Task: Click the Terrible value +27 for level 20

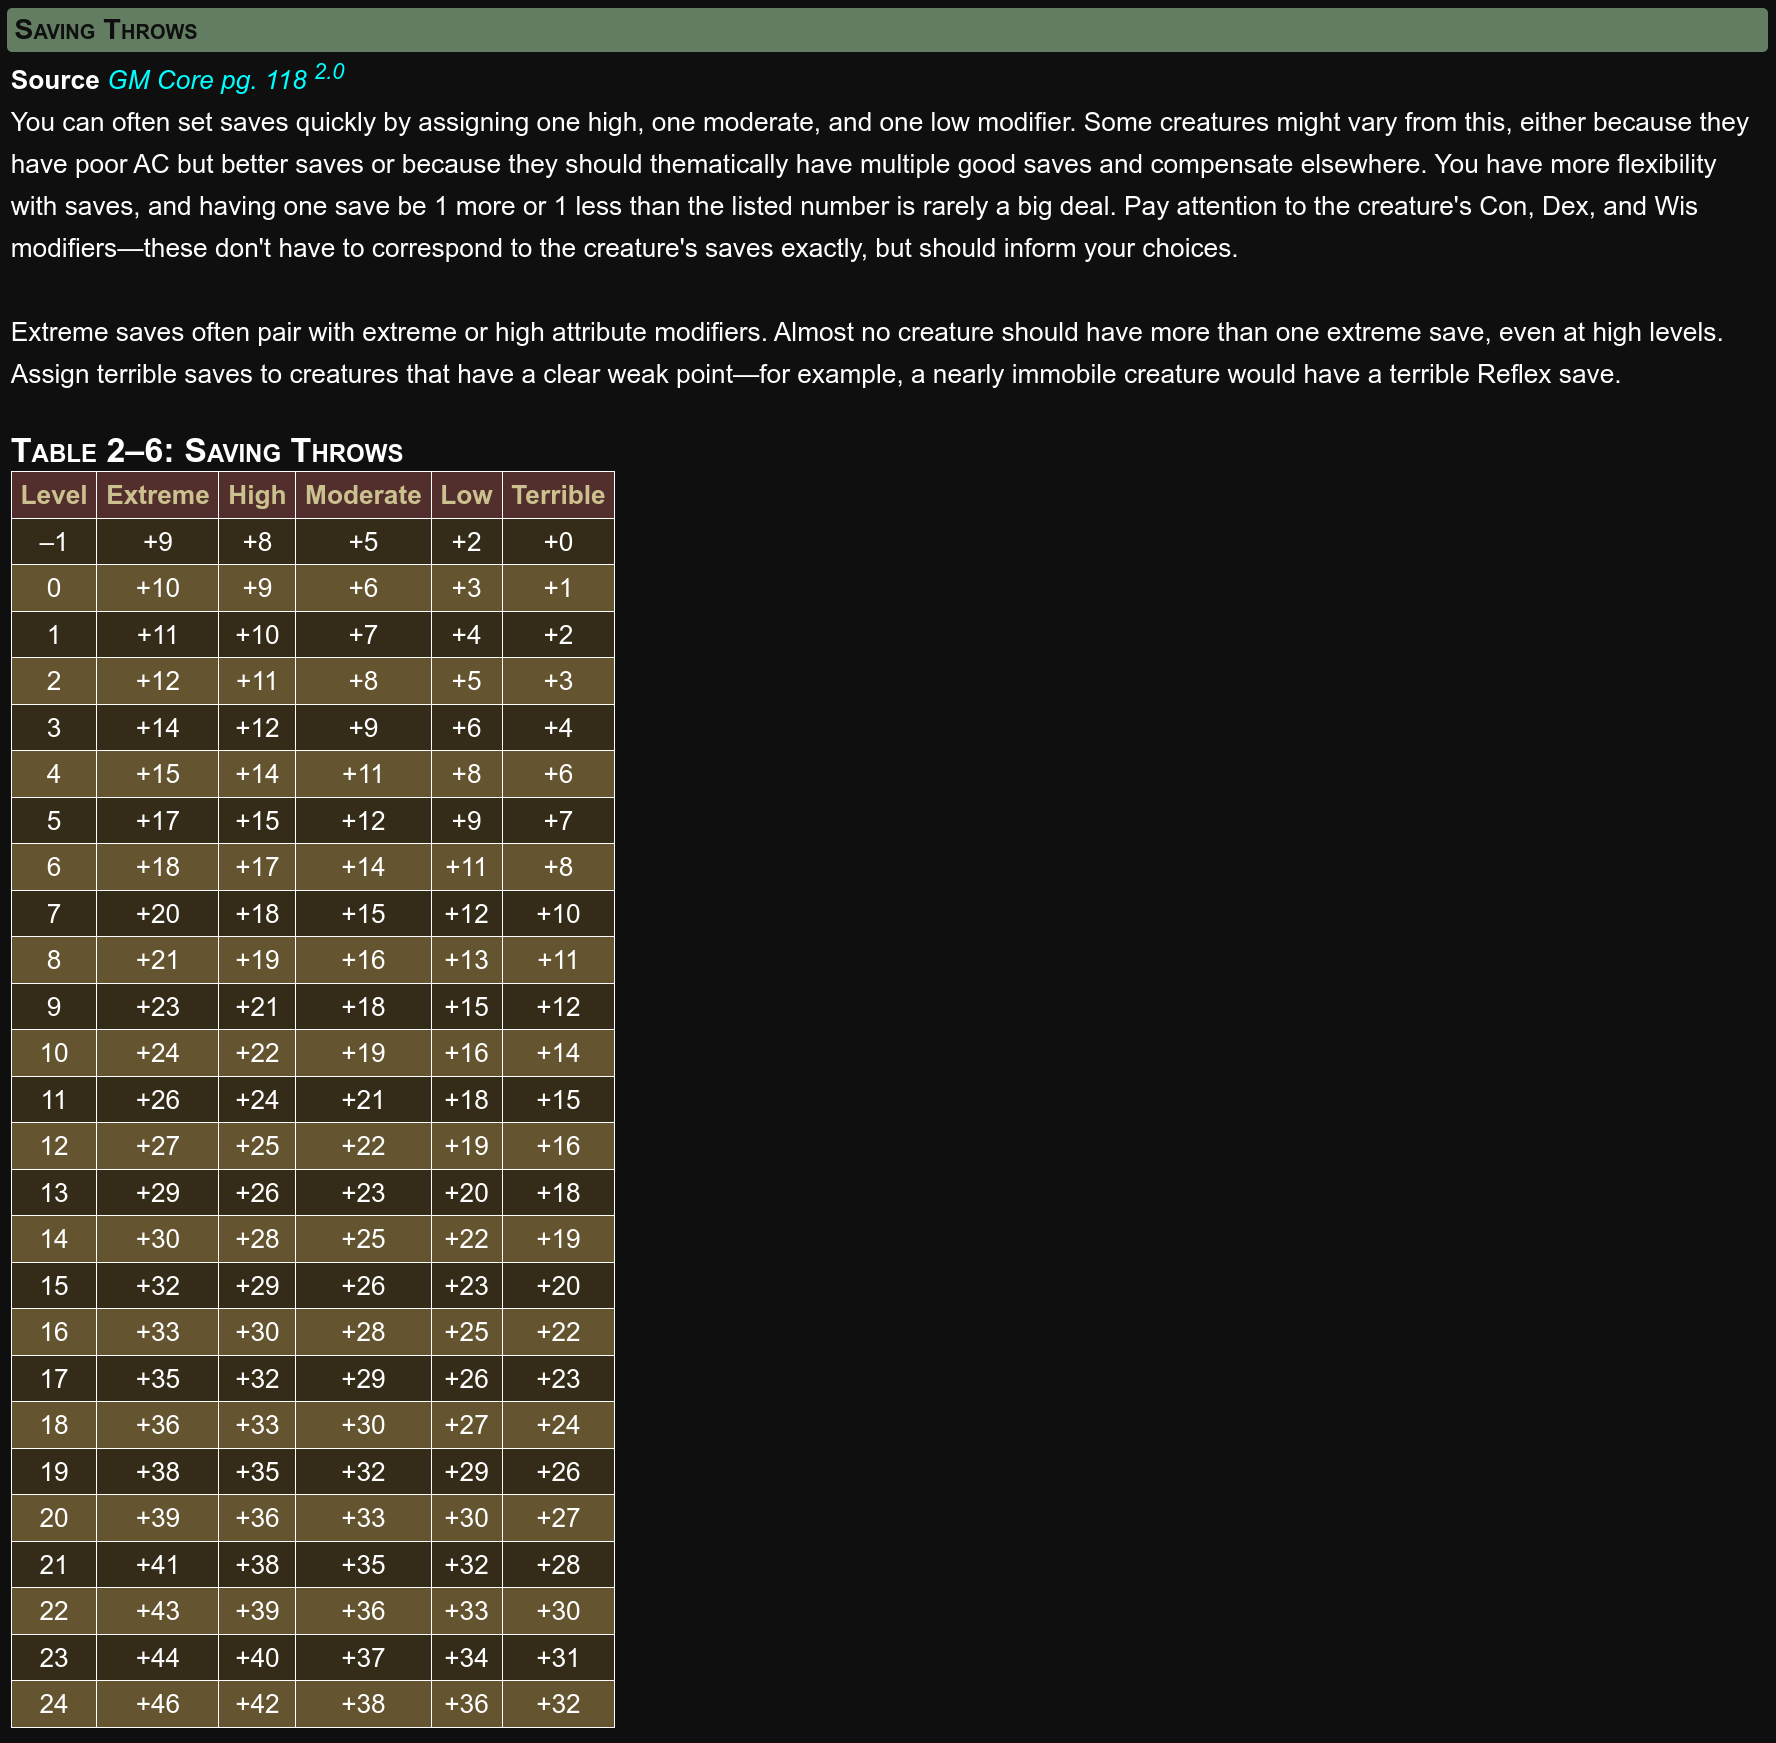Action: [x=558, y=1518]
